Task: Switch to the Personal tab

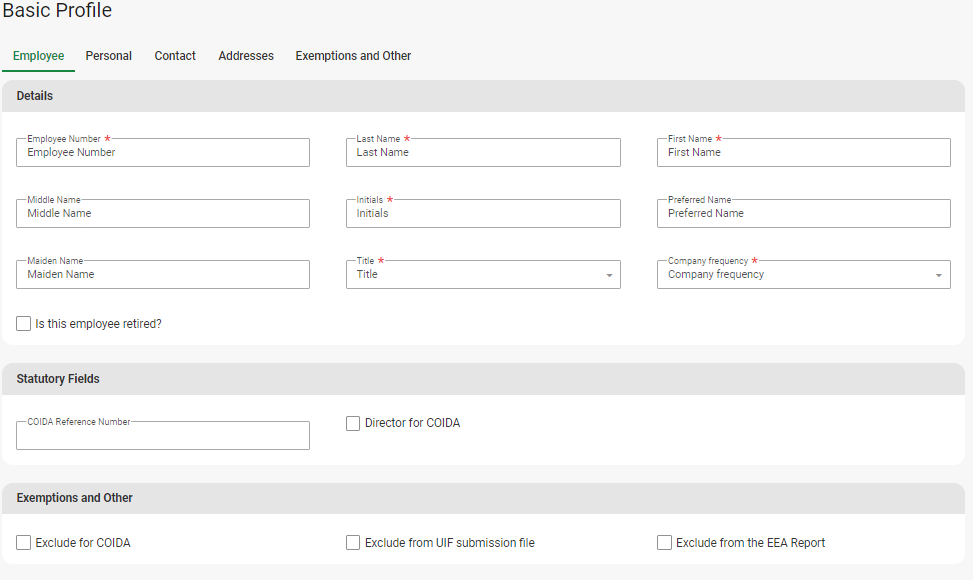Action: tap(108, 56)
